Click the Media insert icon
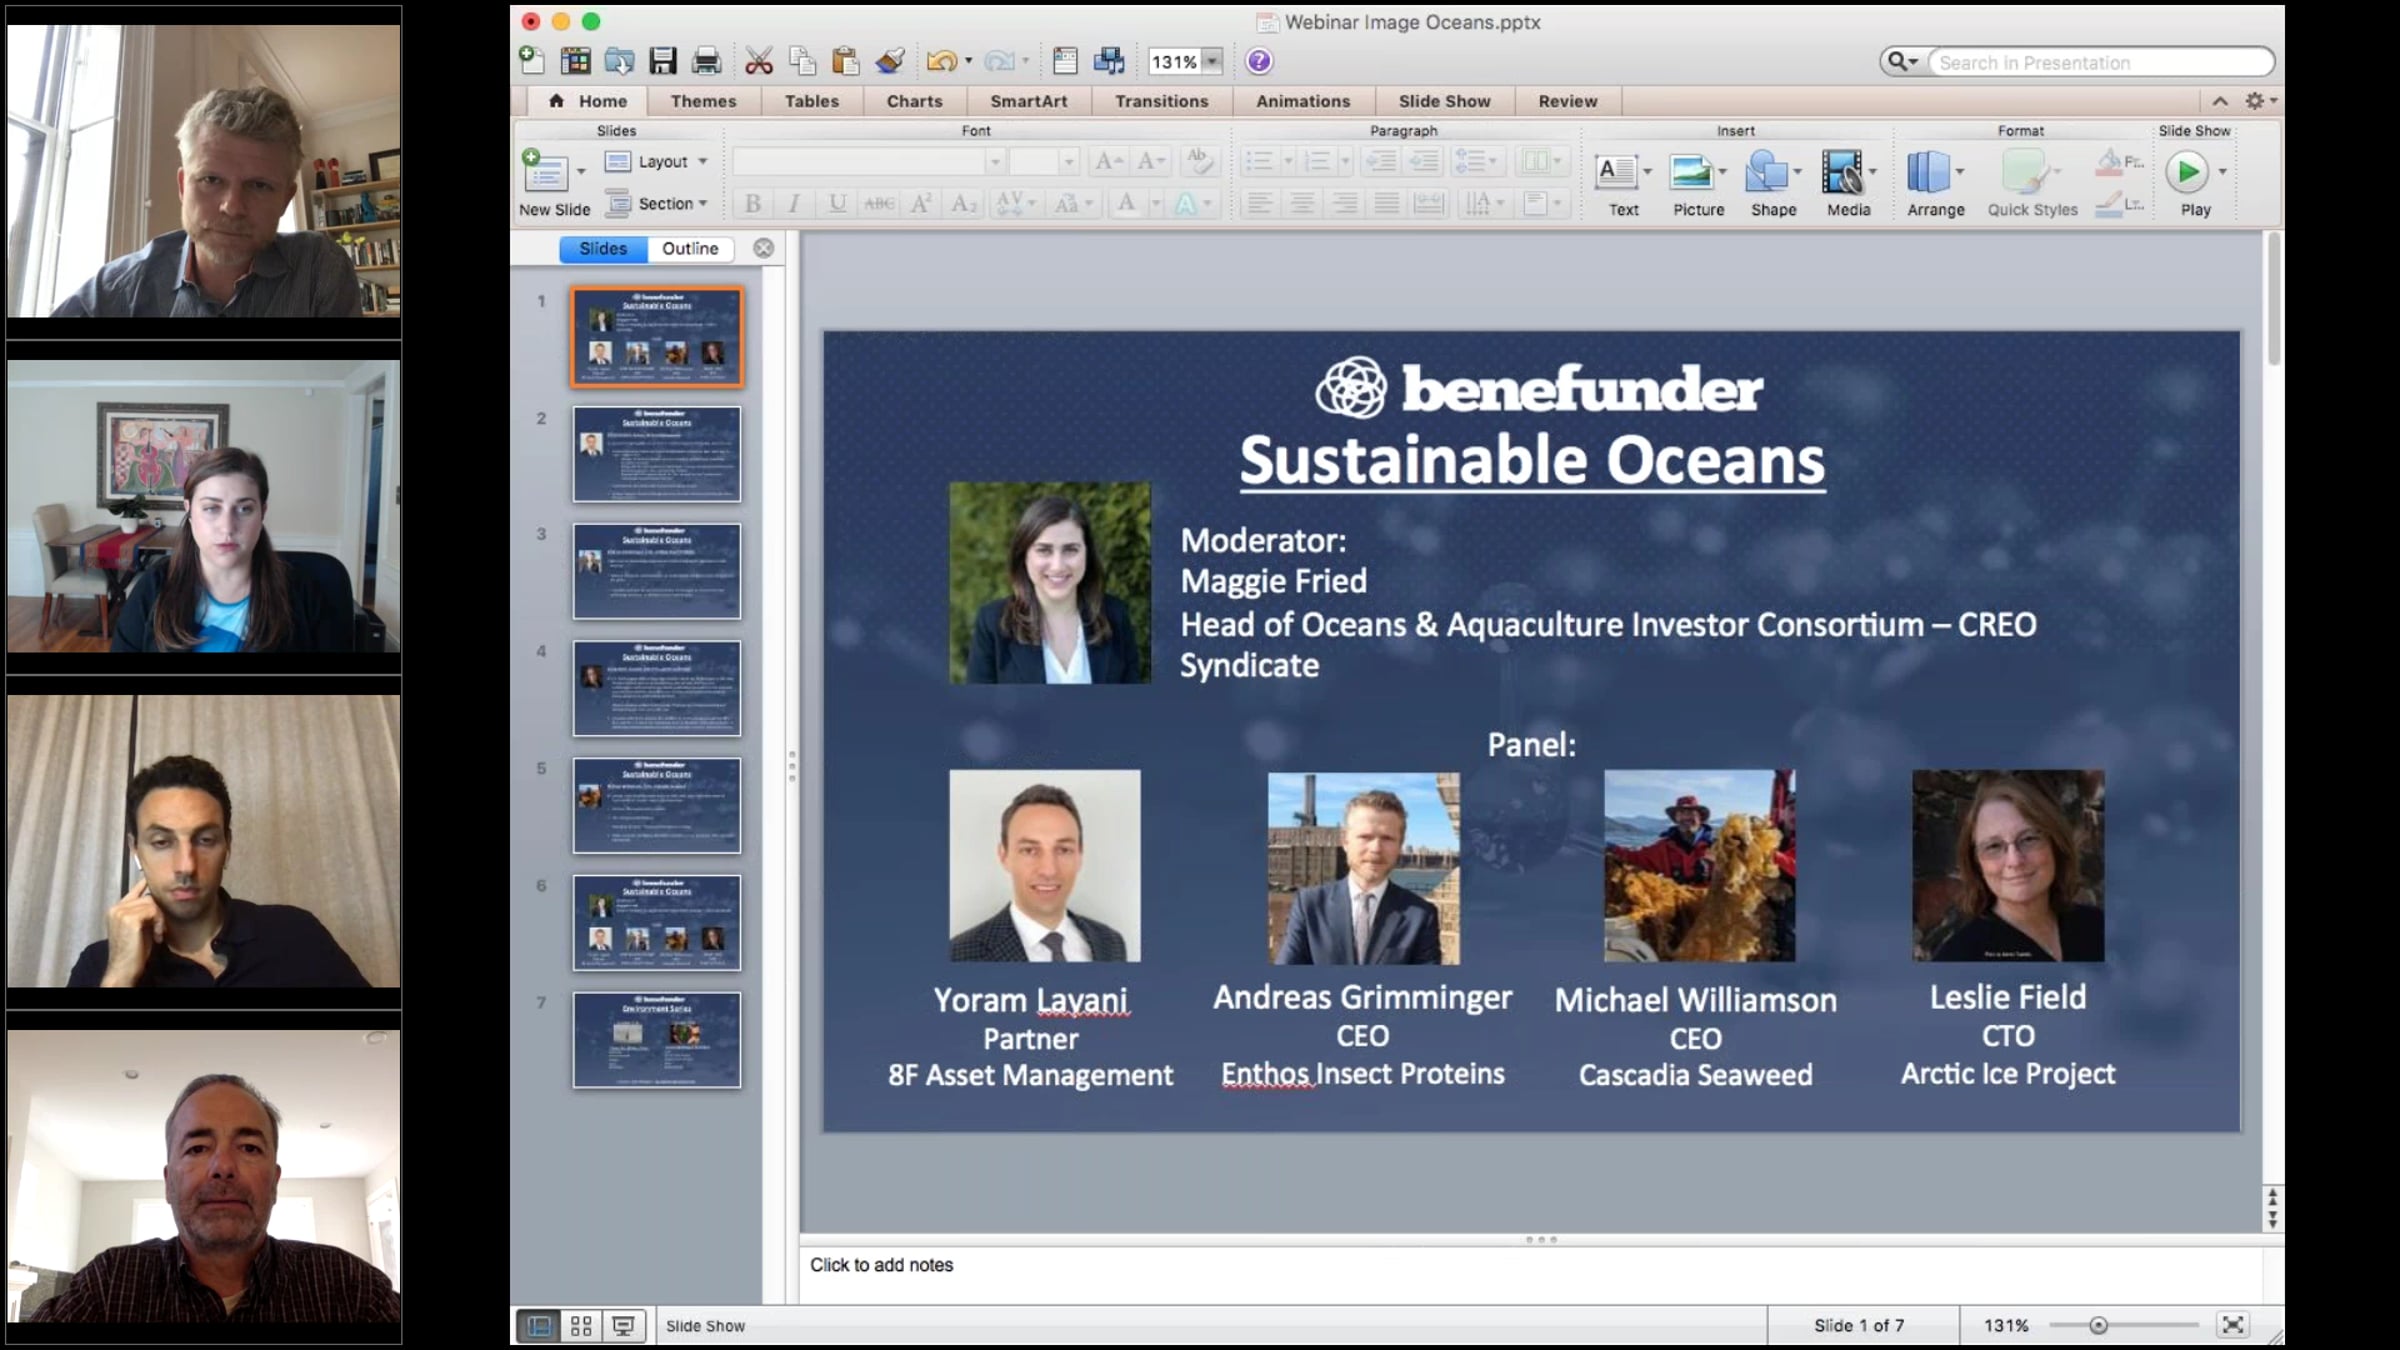Viewport: 2400px width, 1350px height. [x=1842, y=173]
